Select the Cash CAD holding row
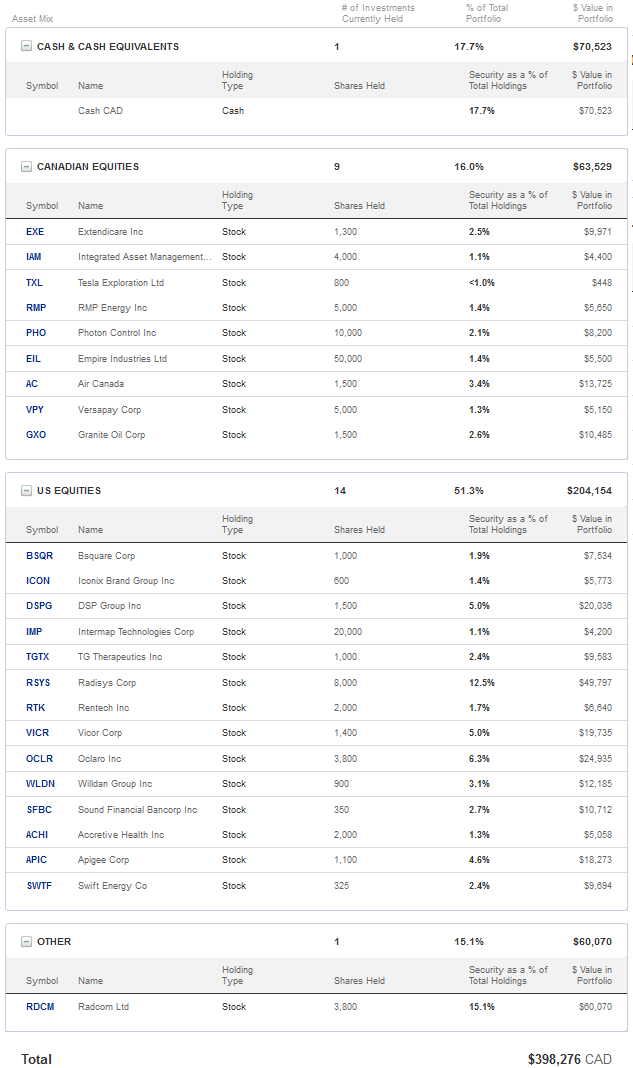 100,111
